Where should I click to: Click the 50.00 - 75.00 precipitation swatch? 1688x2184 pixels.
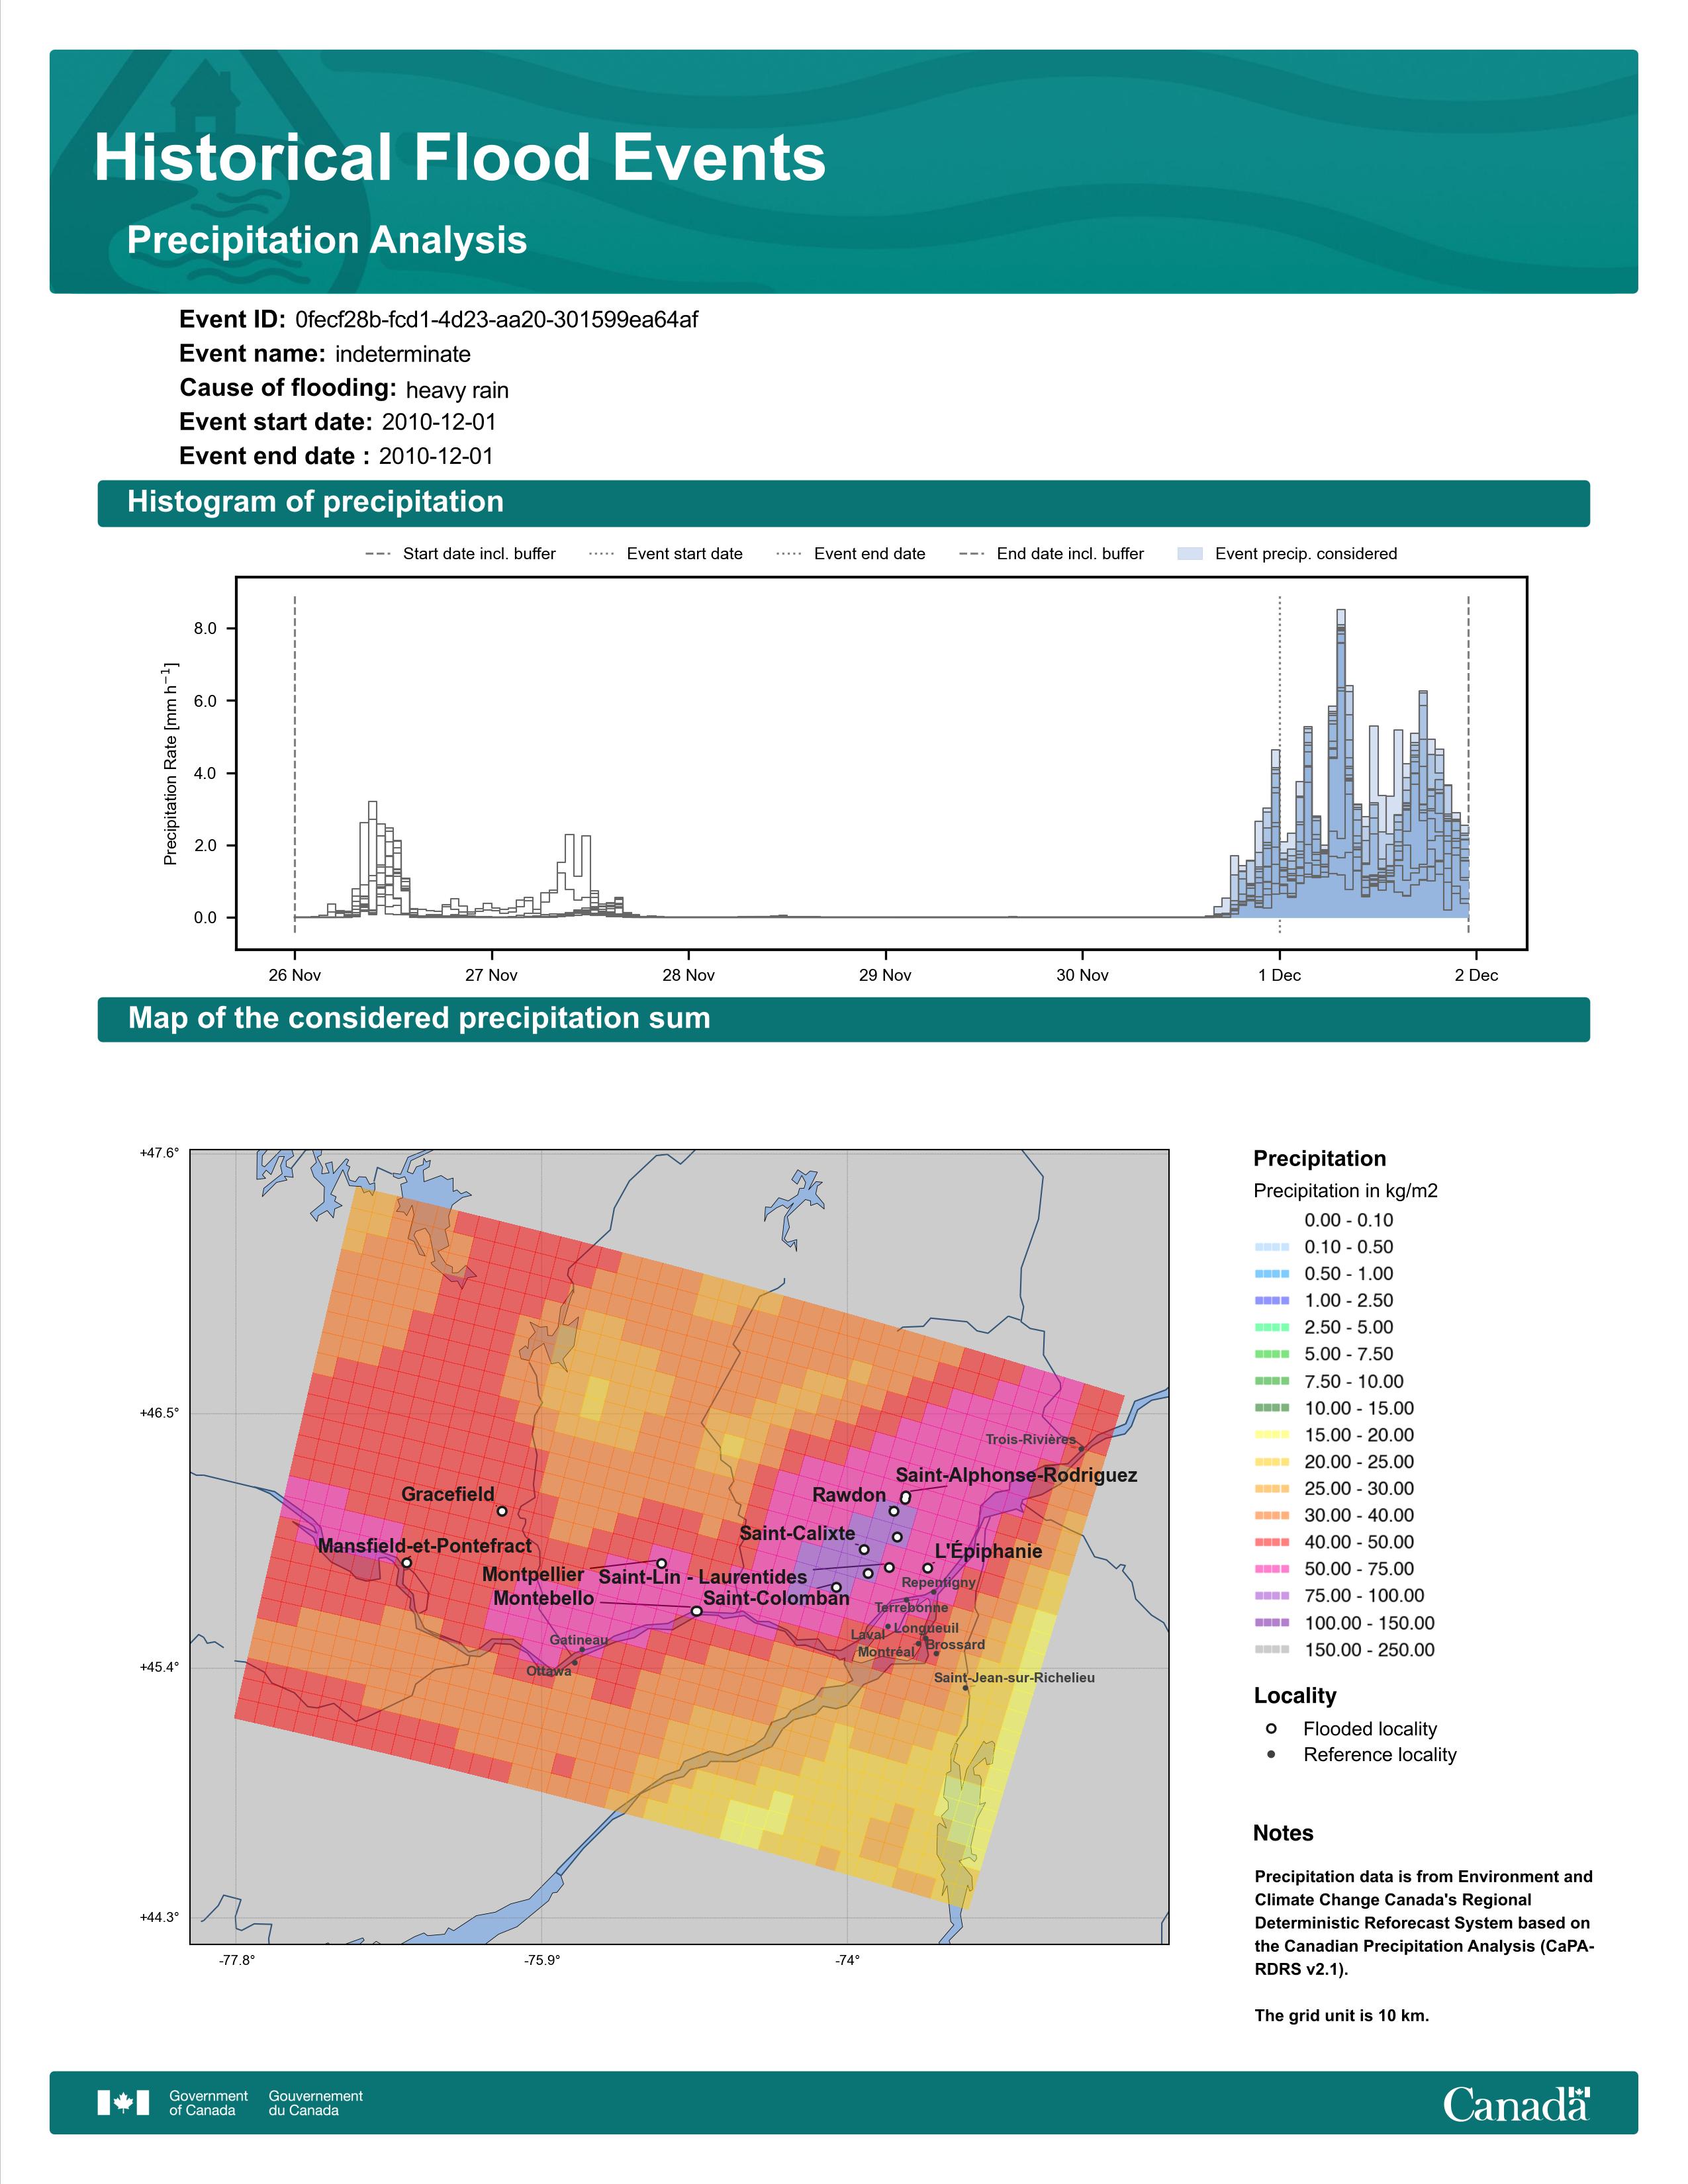coord(1271,1569)
